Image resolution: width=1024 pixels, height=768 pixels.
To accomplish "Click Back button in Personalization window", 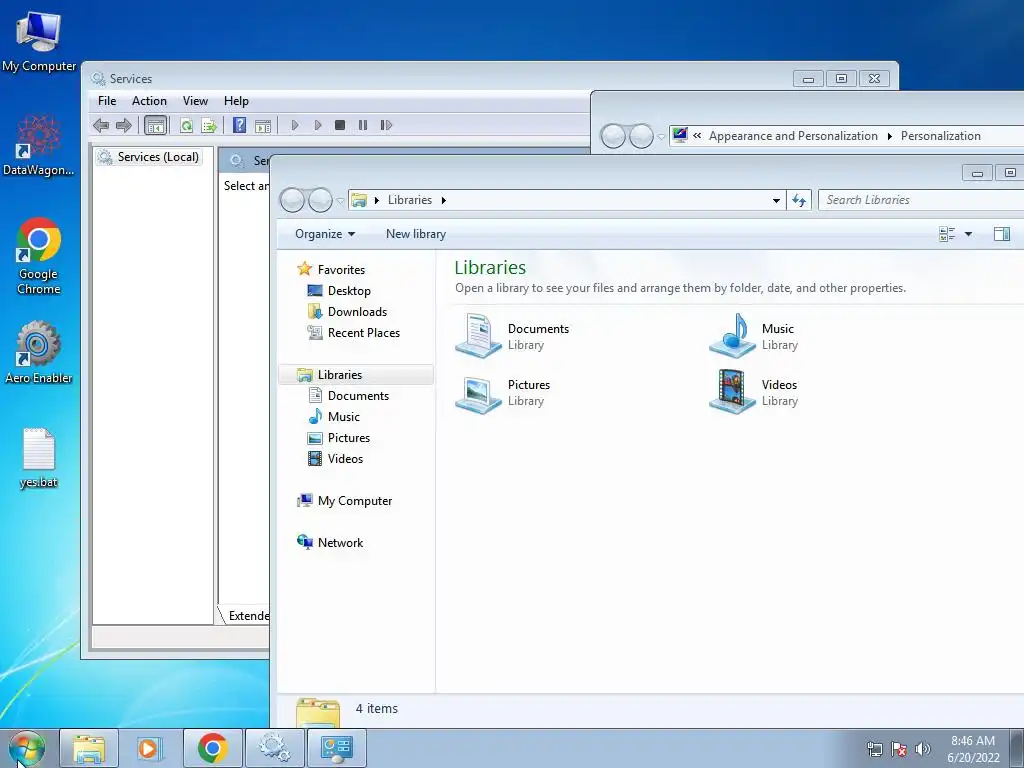I will click(x=613, y=136).
